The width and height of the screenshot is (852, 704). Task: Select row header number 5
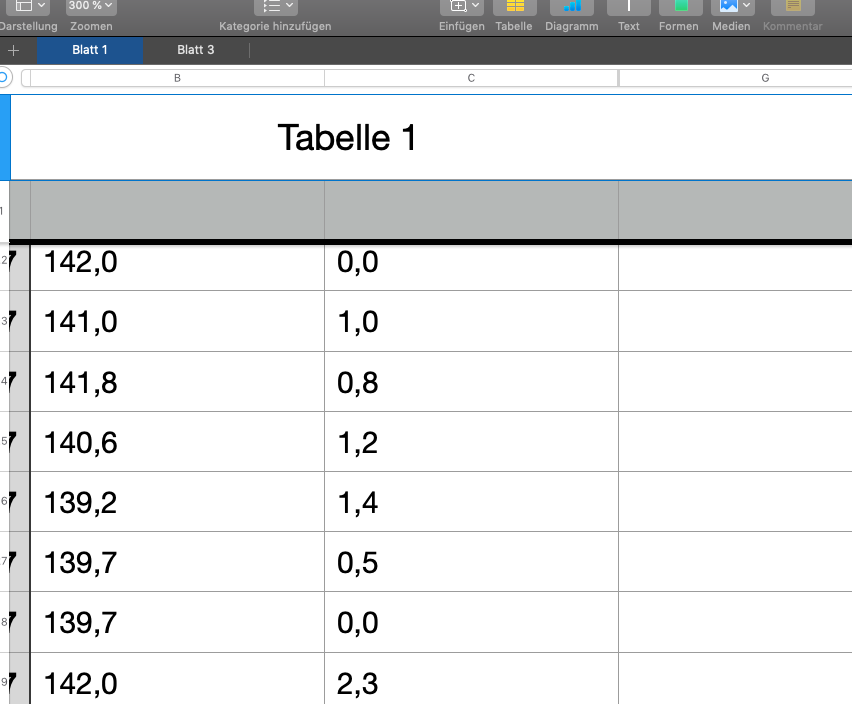pyautogui.click(x=5, y=442)
